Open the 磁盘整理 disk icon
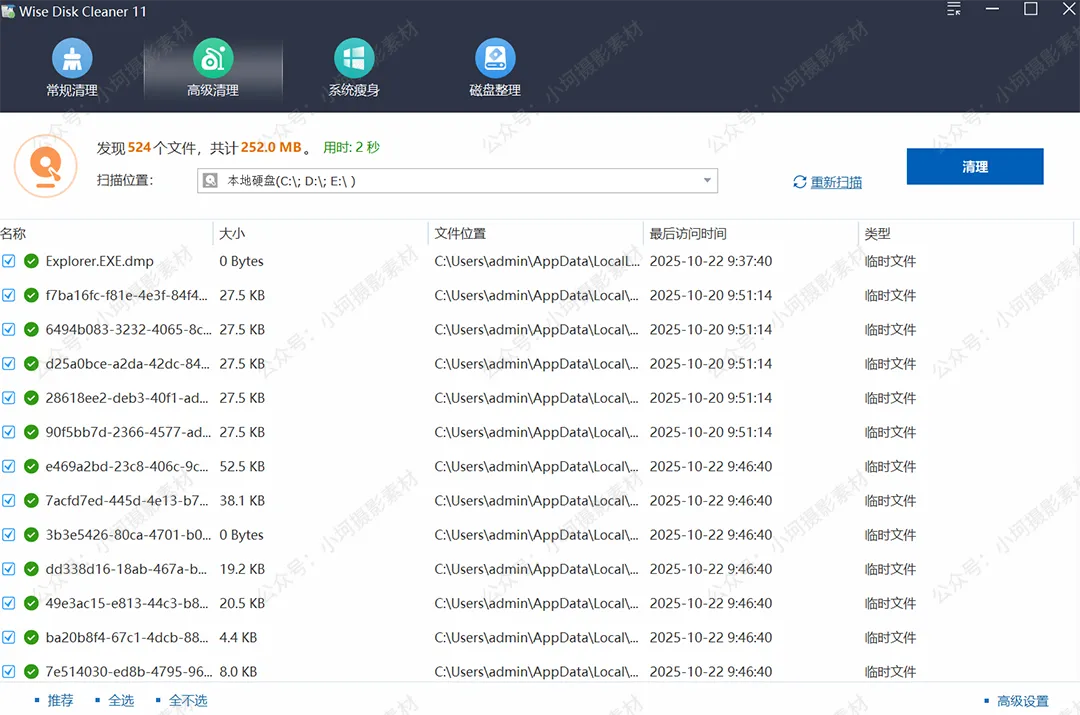 click(495, 59)
